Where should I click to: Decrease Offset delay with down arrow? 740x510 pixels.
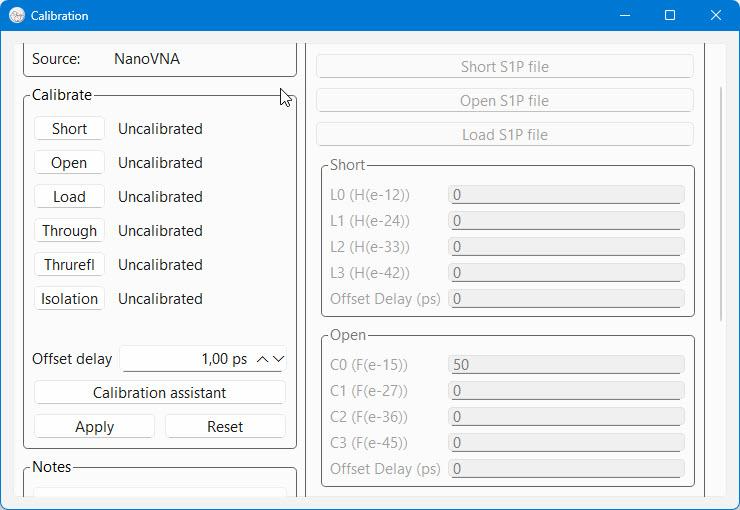(278, 359)
